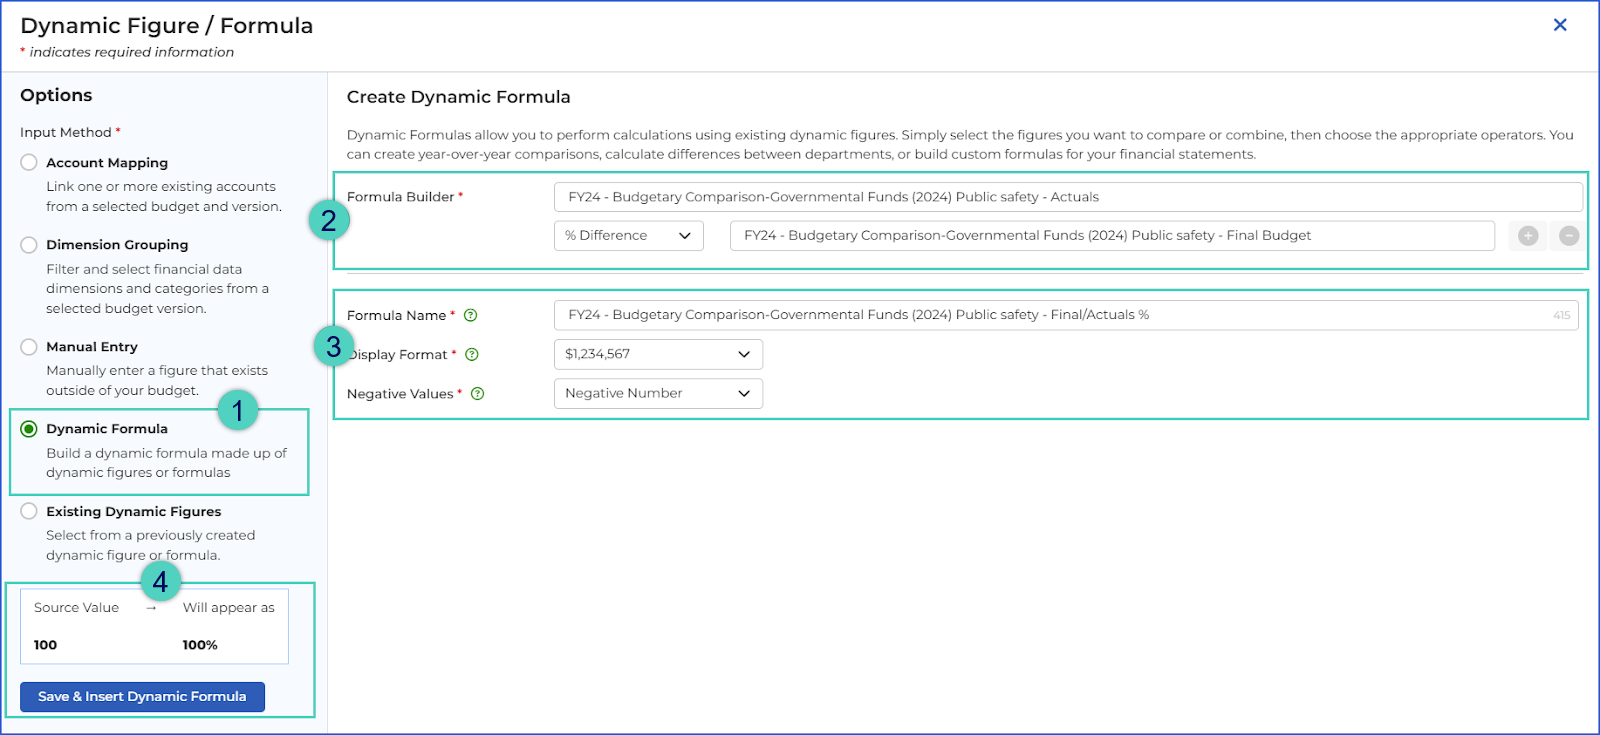Open the Negative Number dropdown
The height and width of the screenshot is (735, 1600).
coord(658,394)
